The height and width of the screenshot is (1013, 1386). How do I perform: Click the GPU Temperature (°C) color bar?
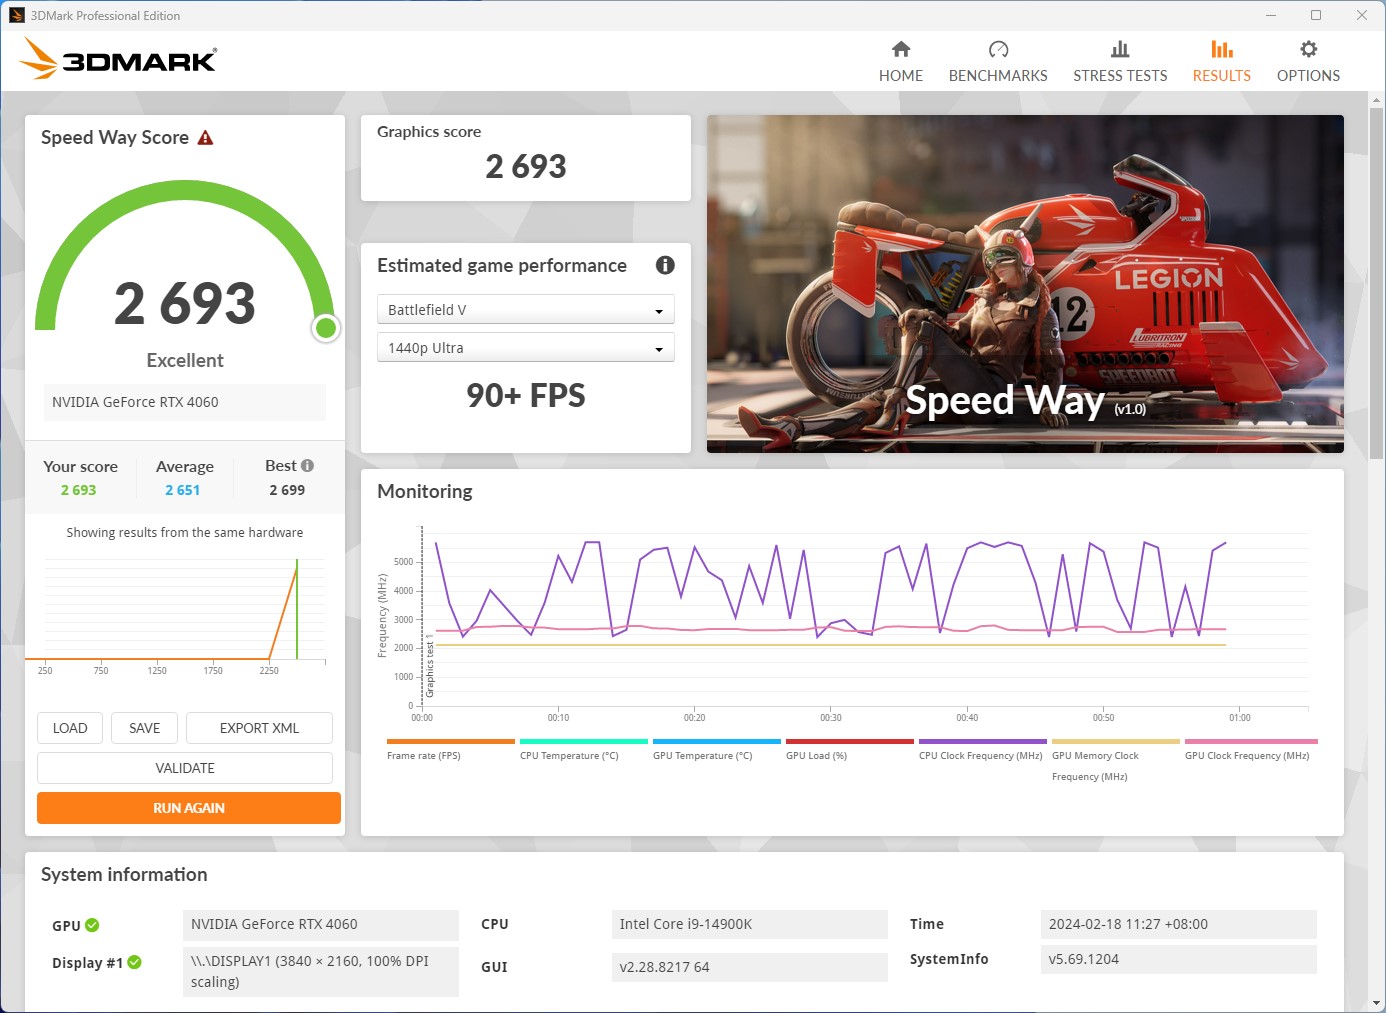716,742
